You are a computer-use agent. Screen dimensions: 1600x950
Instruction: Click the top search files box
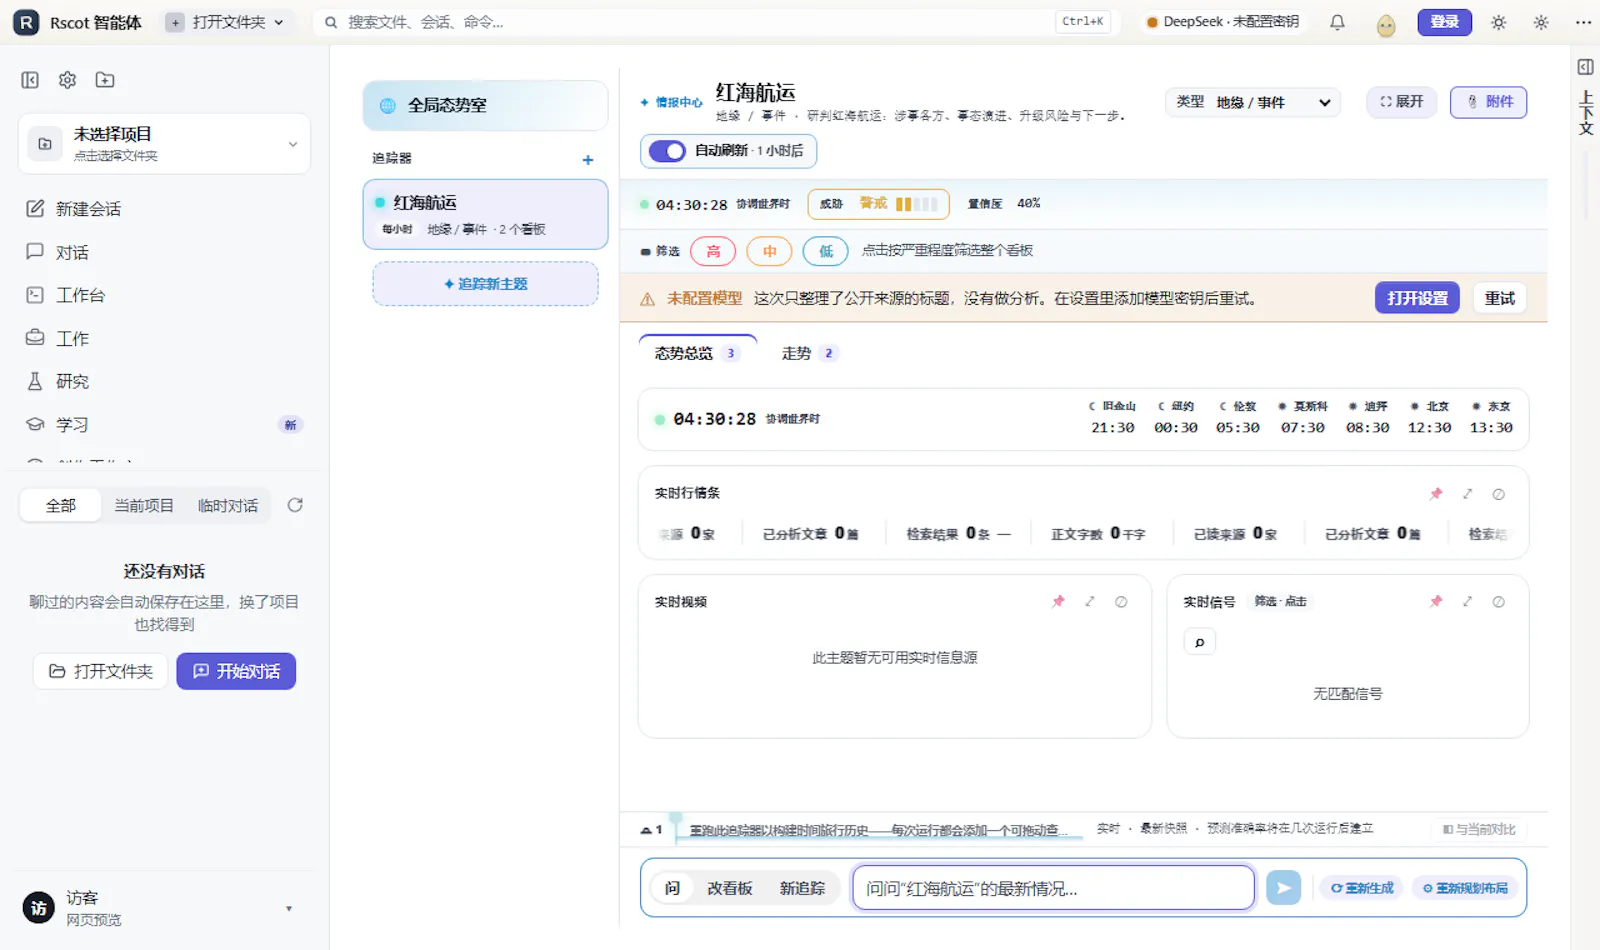pyautogui.click(x=716, y=22)
